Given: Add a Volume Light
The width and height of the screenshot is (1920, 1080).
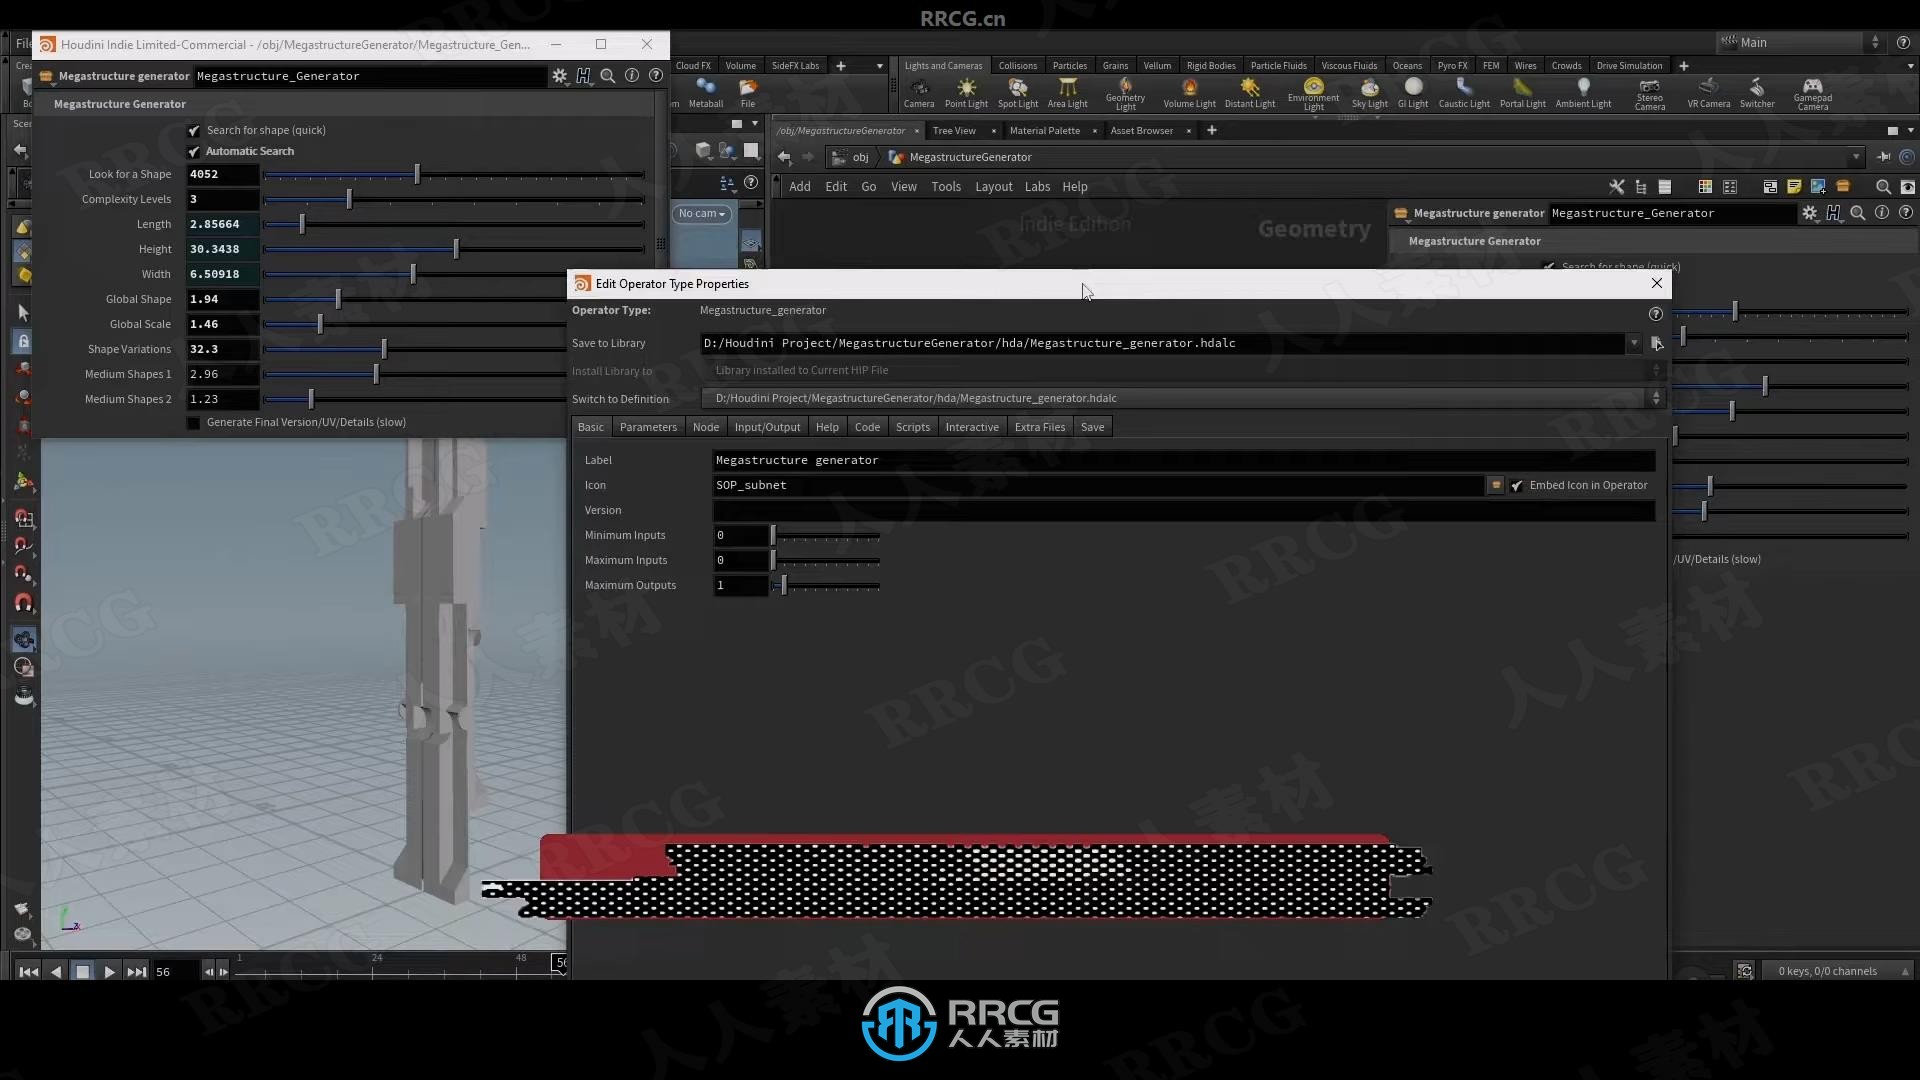Looking at the screenshot, I should click(x=1190, y=92).
